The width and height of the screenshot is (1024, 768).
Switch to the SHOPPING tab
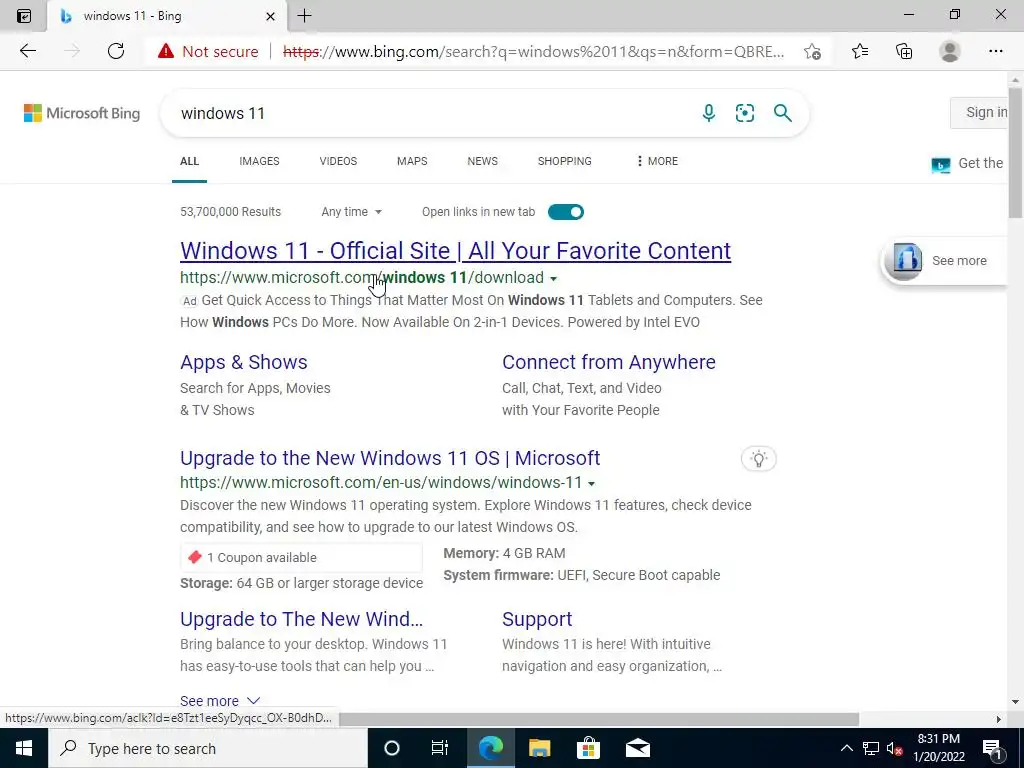pyautogui.click(x=565, y=161)
